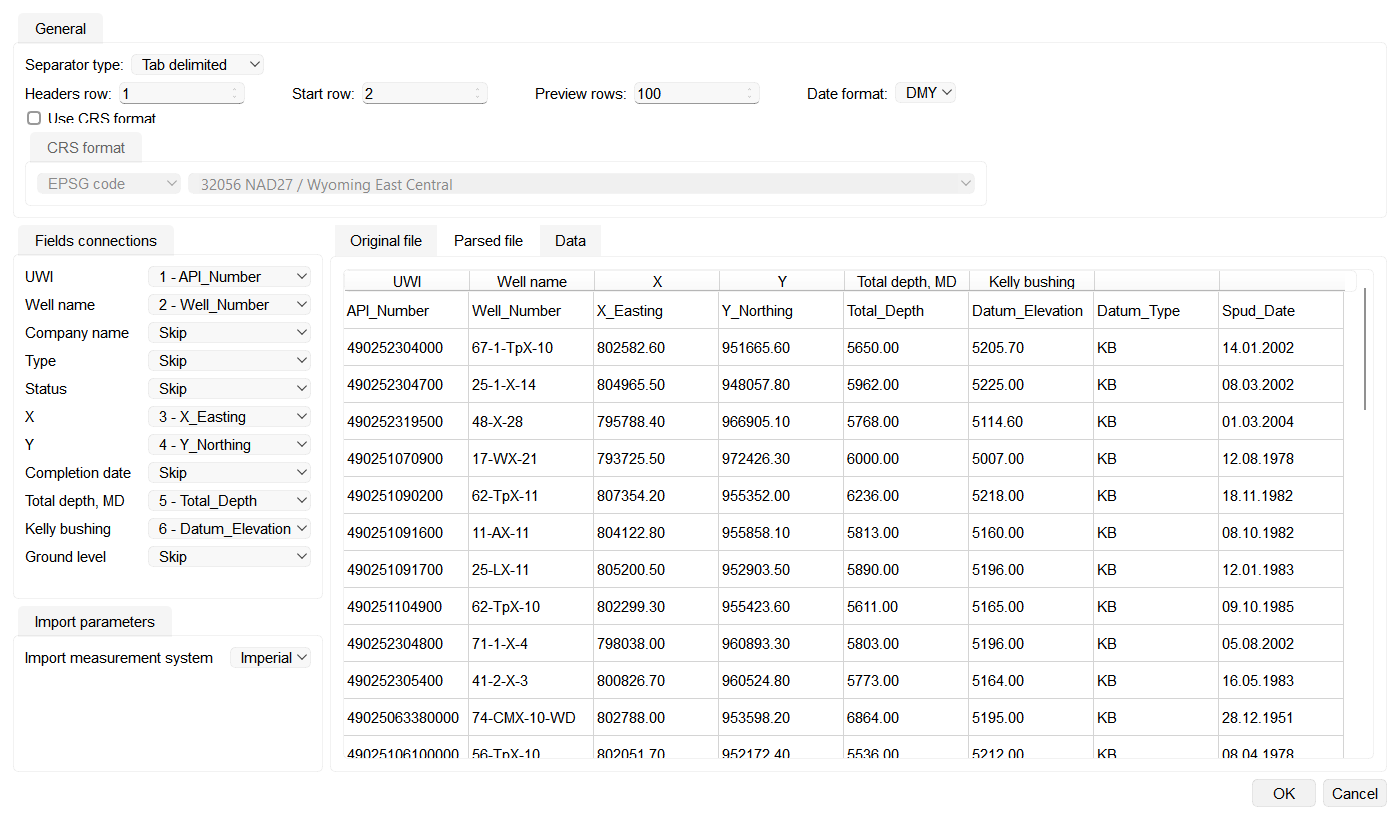Open the UWI field connection dropdown
Screen dimensions: 1400x820
229,276
